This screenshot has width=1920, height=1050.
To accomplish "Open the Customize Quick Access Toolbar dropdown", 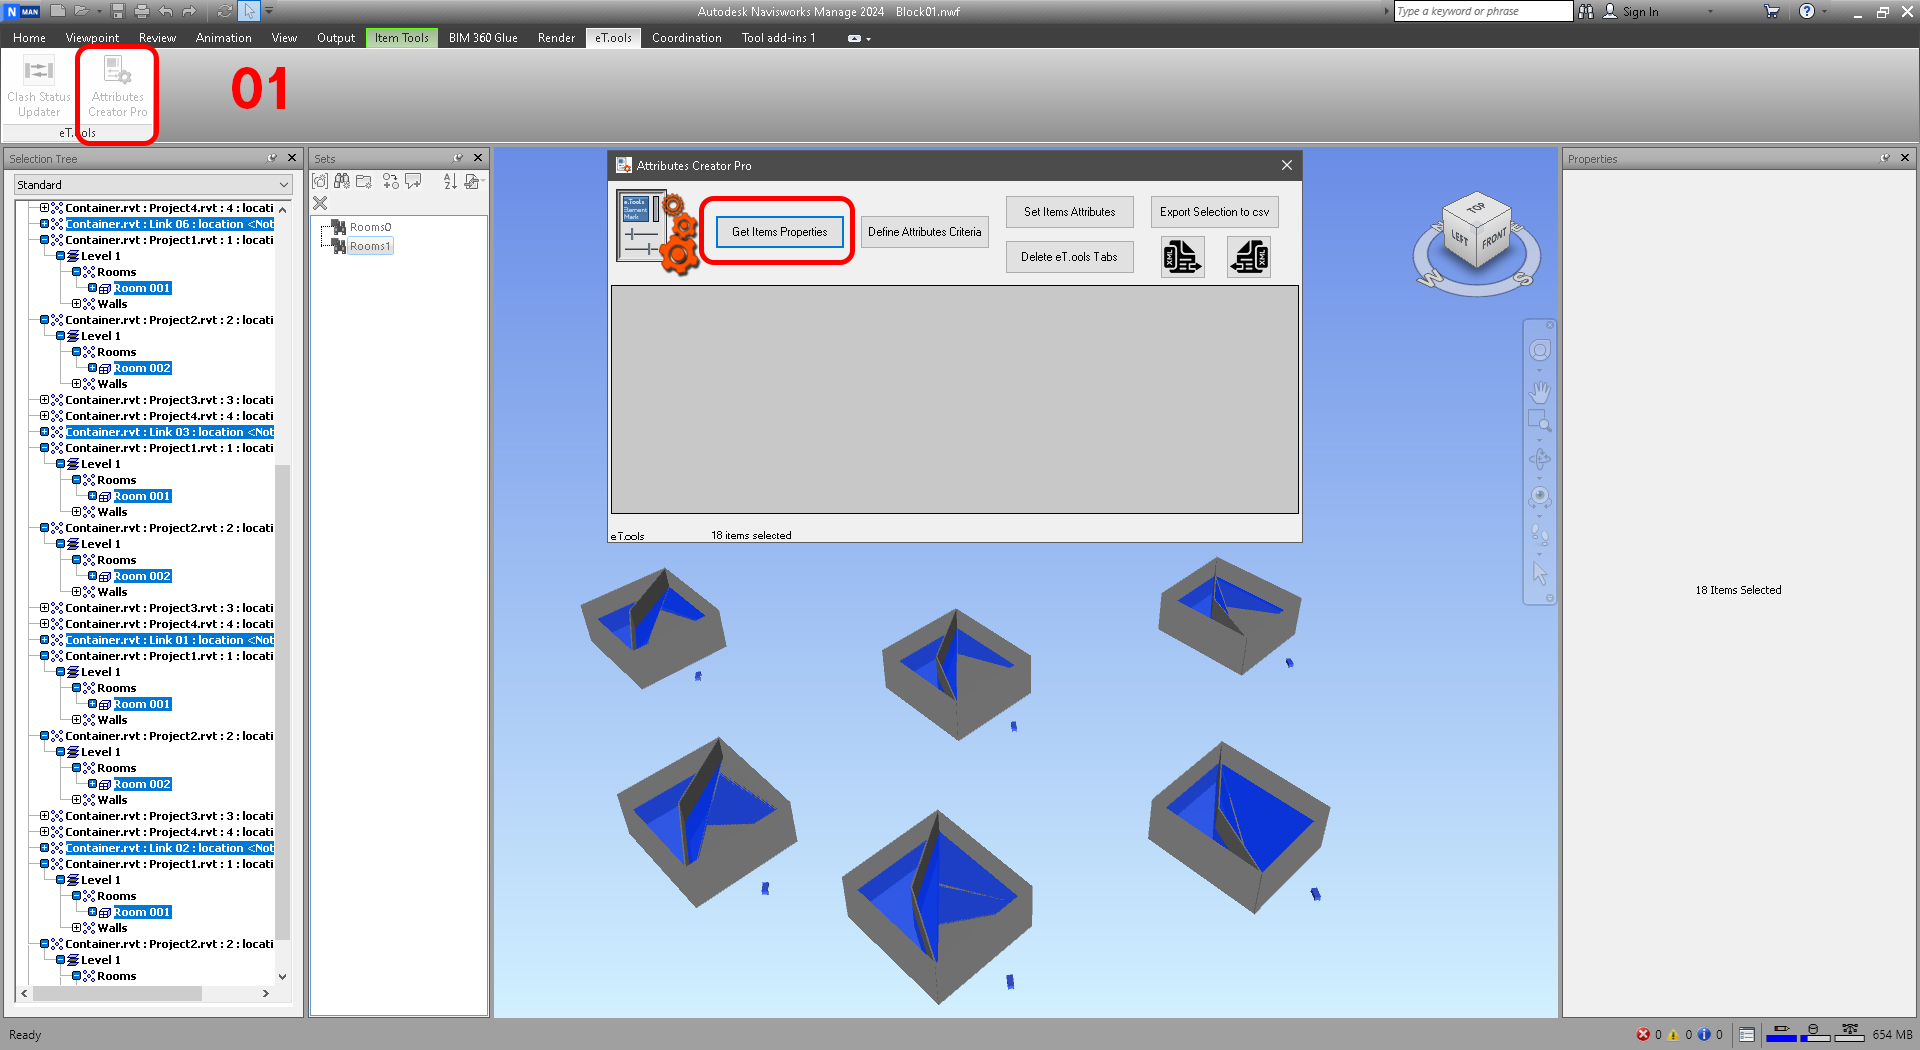I will click(269, 11).
